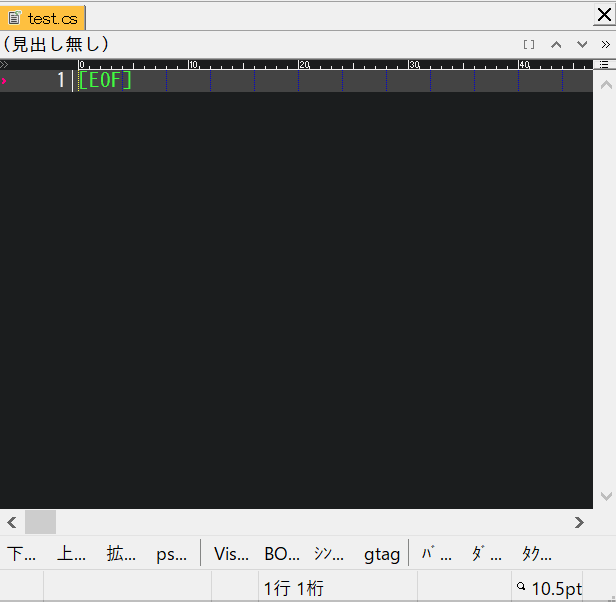Click the BO... toolbar button
Viewport: 616px width, 602px height.
(282, 554)
